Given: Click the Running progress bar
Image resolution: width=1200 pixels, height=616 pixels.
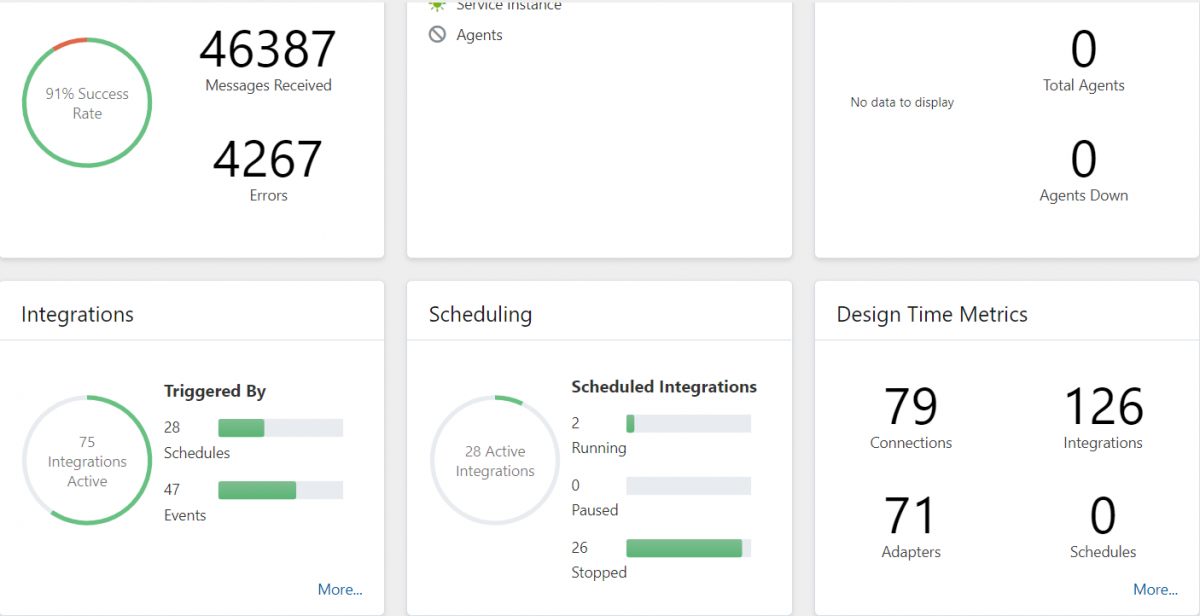Looking at the screenshot, I should click(688, 423).
